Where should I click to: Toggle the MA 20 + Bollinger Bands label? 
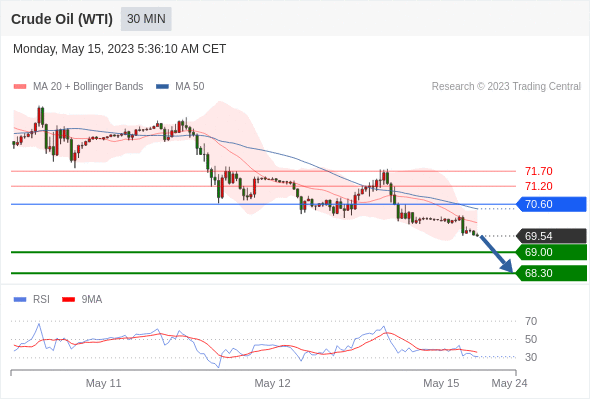point(88,87)
